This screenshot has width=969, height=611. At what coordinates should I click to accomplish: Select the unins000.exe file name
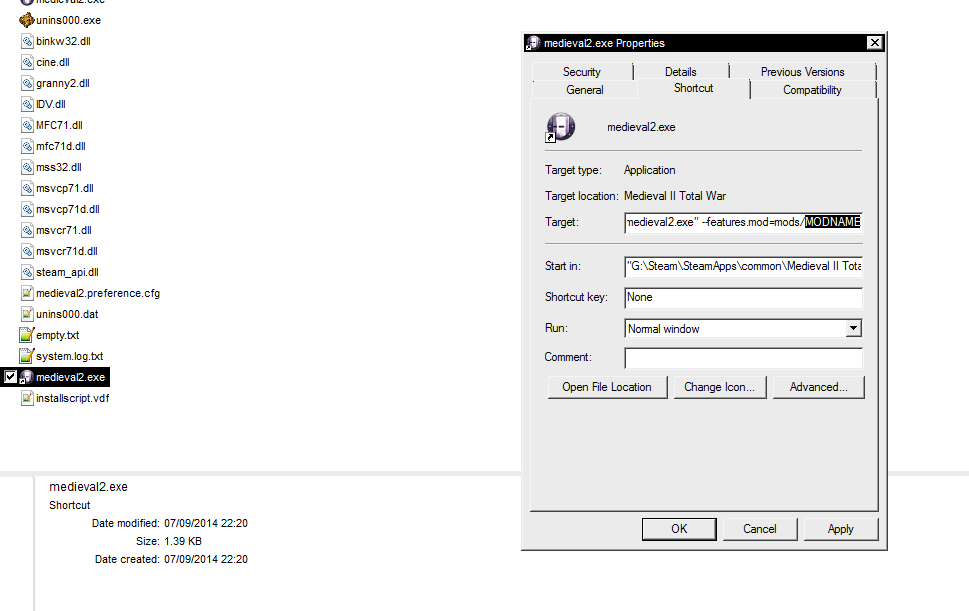coord(68,20)
